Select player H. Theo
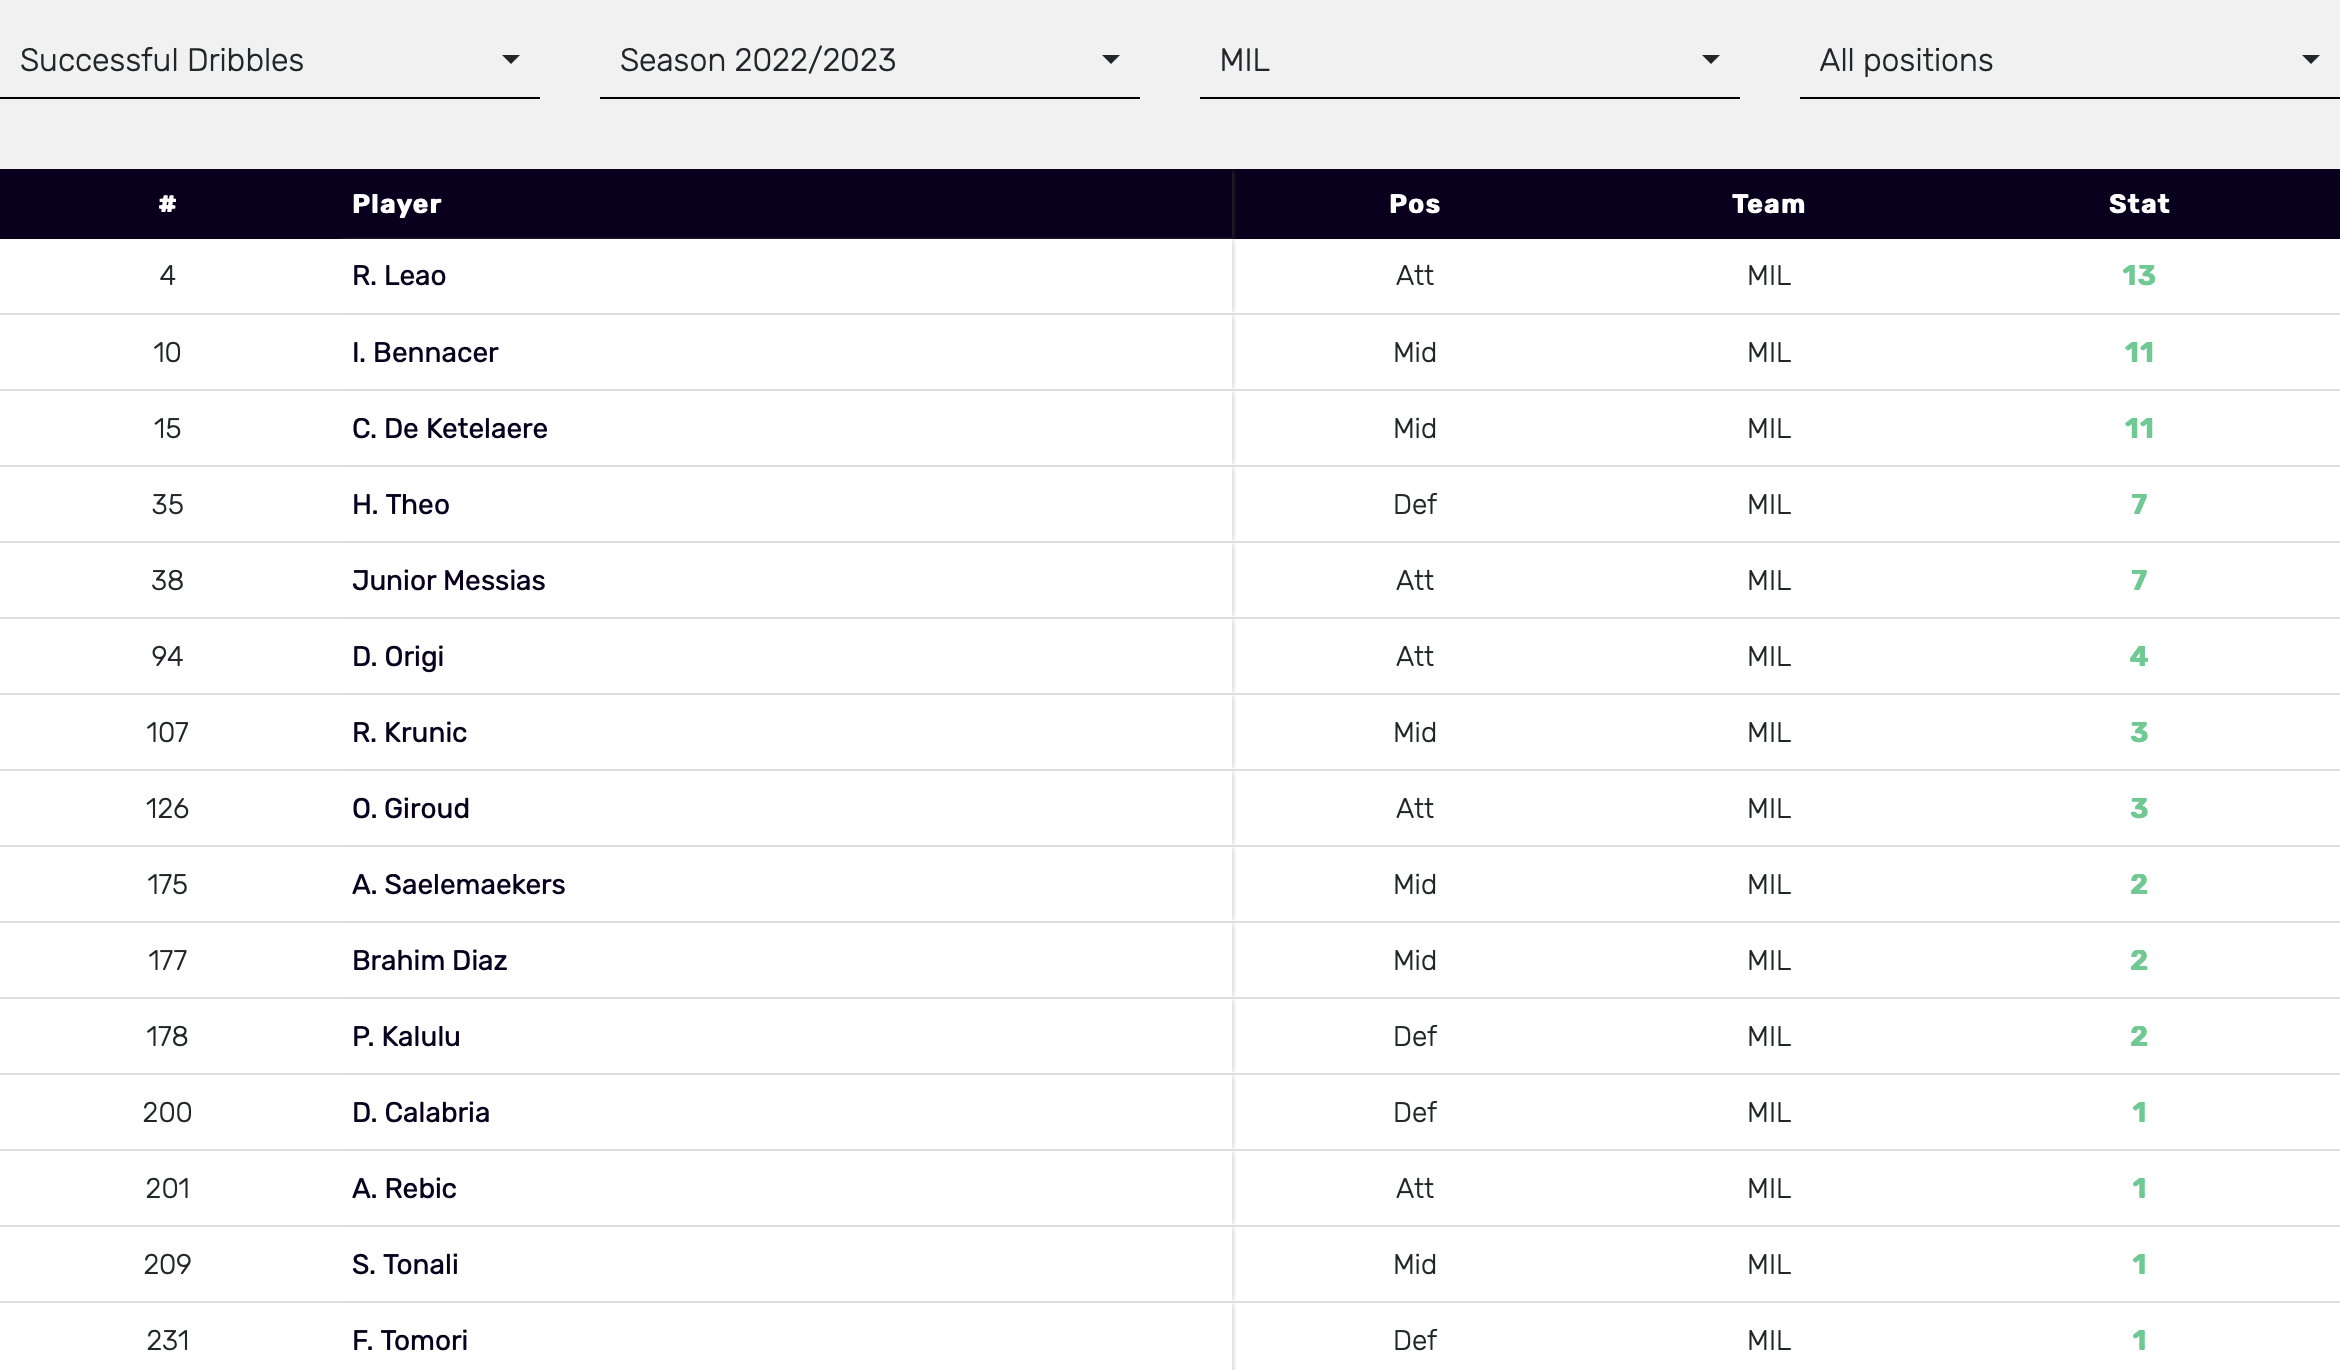 point(401,504)
